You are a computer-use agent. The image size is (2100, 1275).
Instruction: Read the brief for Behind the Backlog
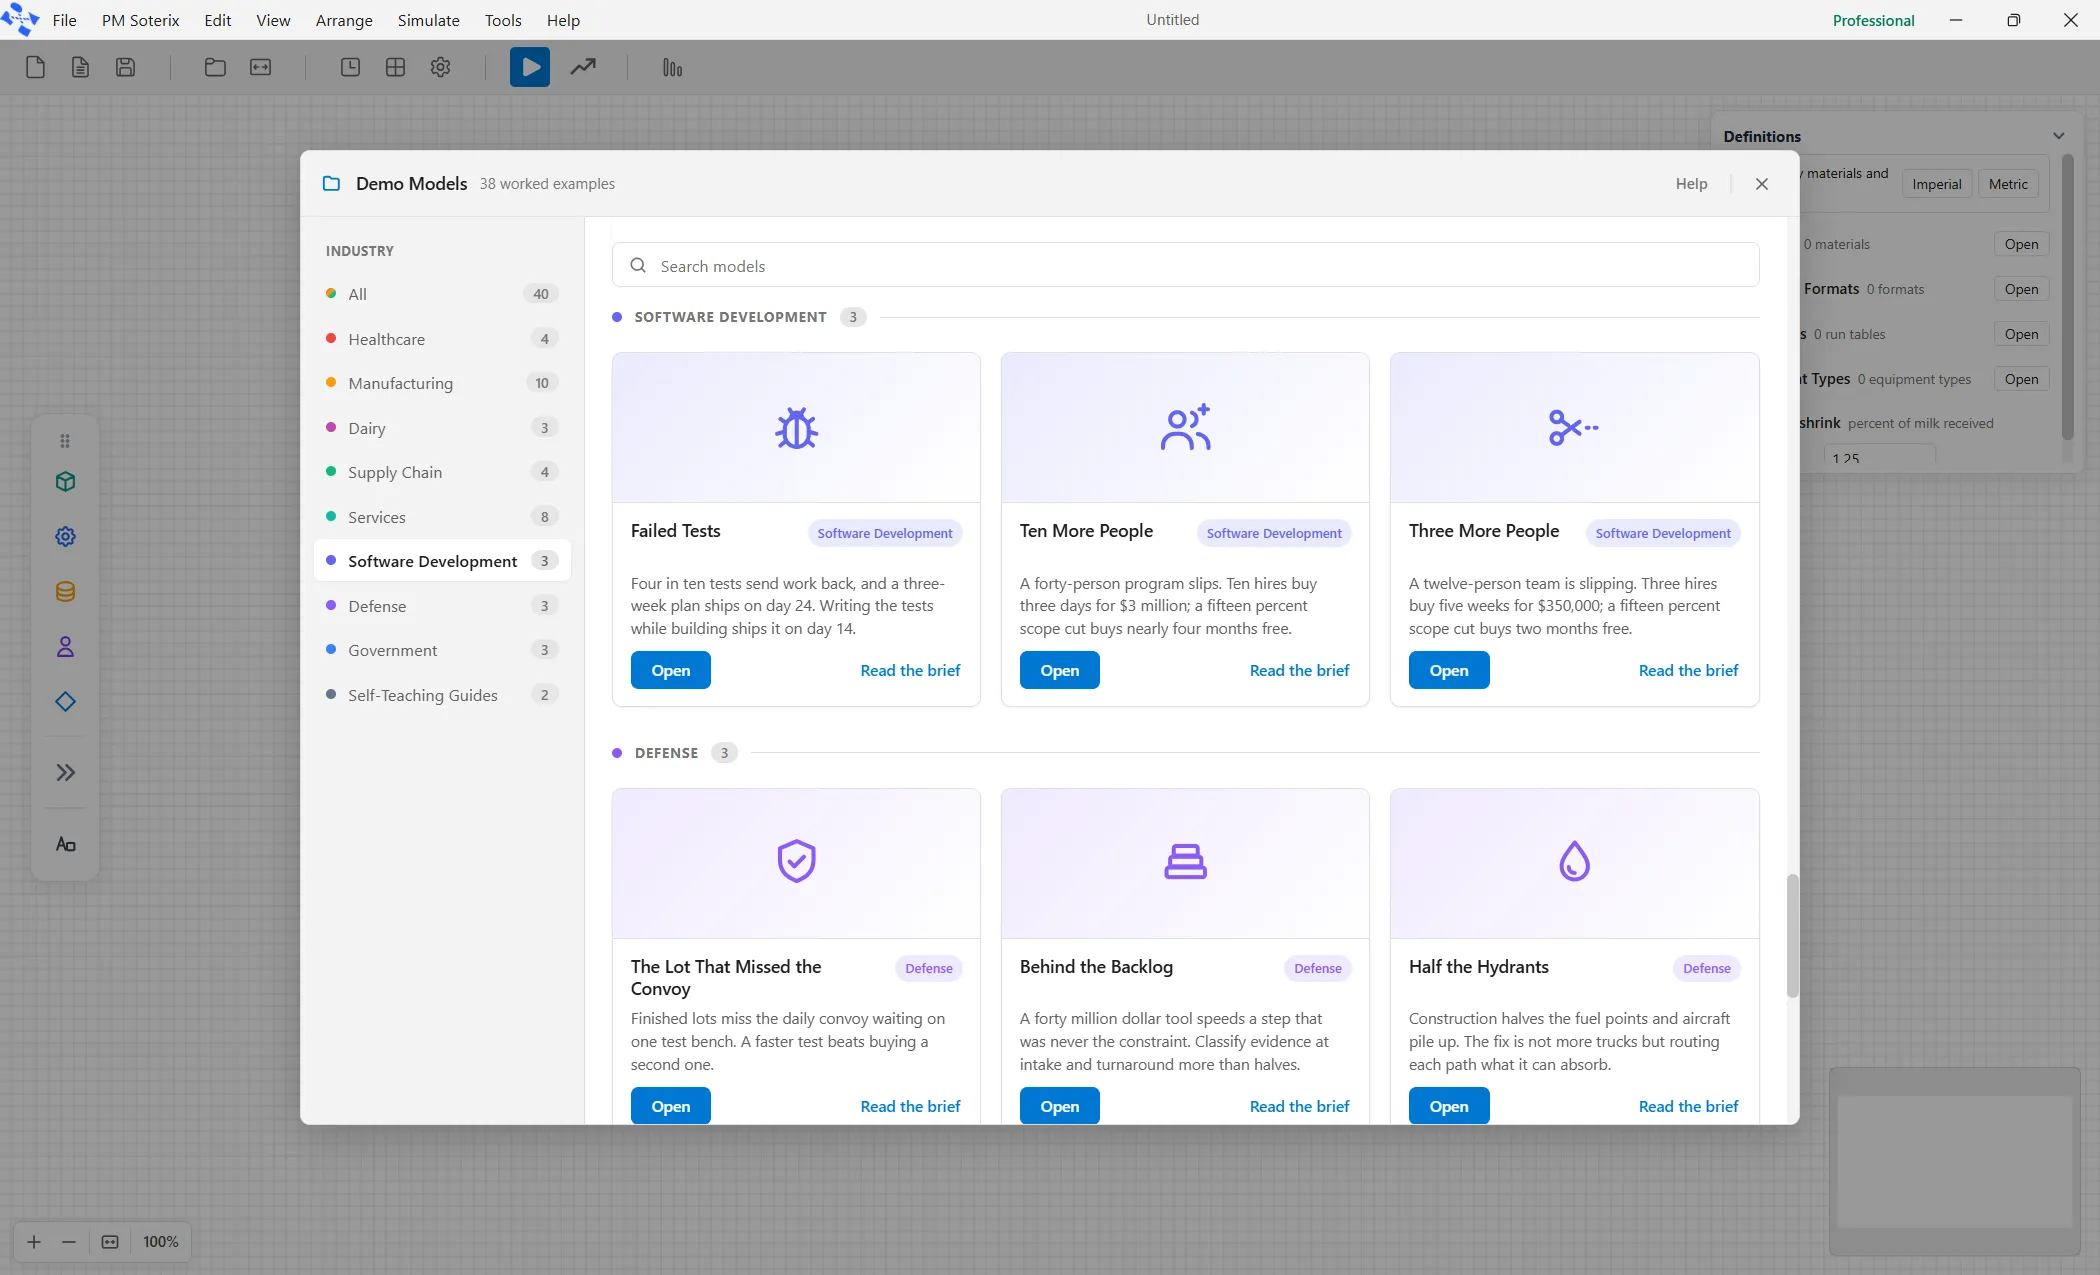[1299, 1106]
